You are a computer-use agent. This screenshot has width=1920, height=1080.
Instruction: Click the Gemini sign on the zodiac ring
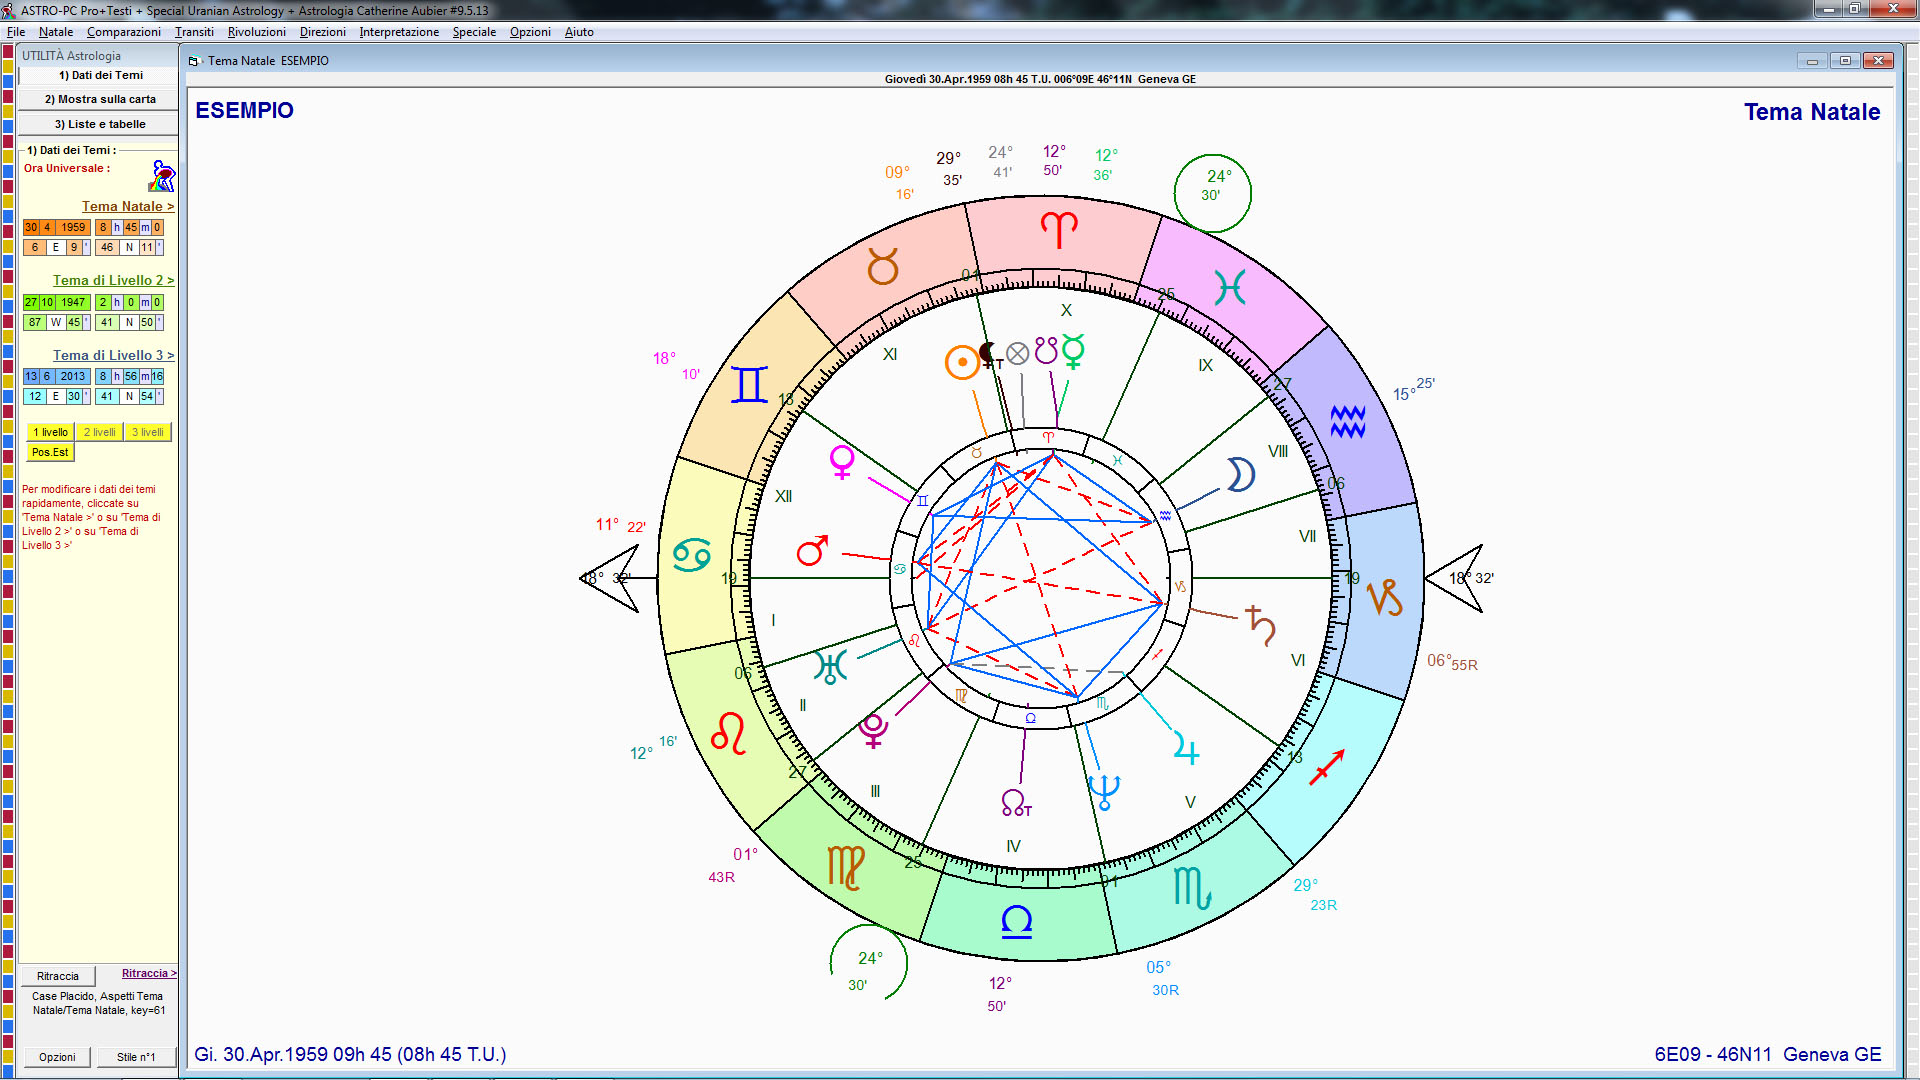749,384
